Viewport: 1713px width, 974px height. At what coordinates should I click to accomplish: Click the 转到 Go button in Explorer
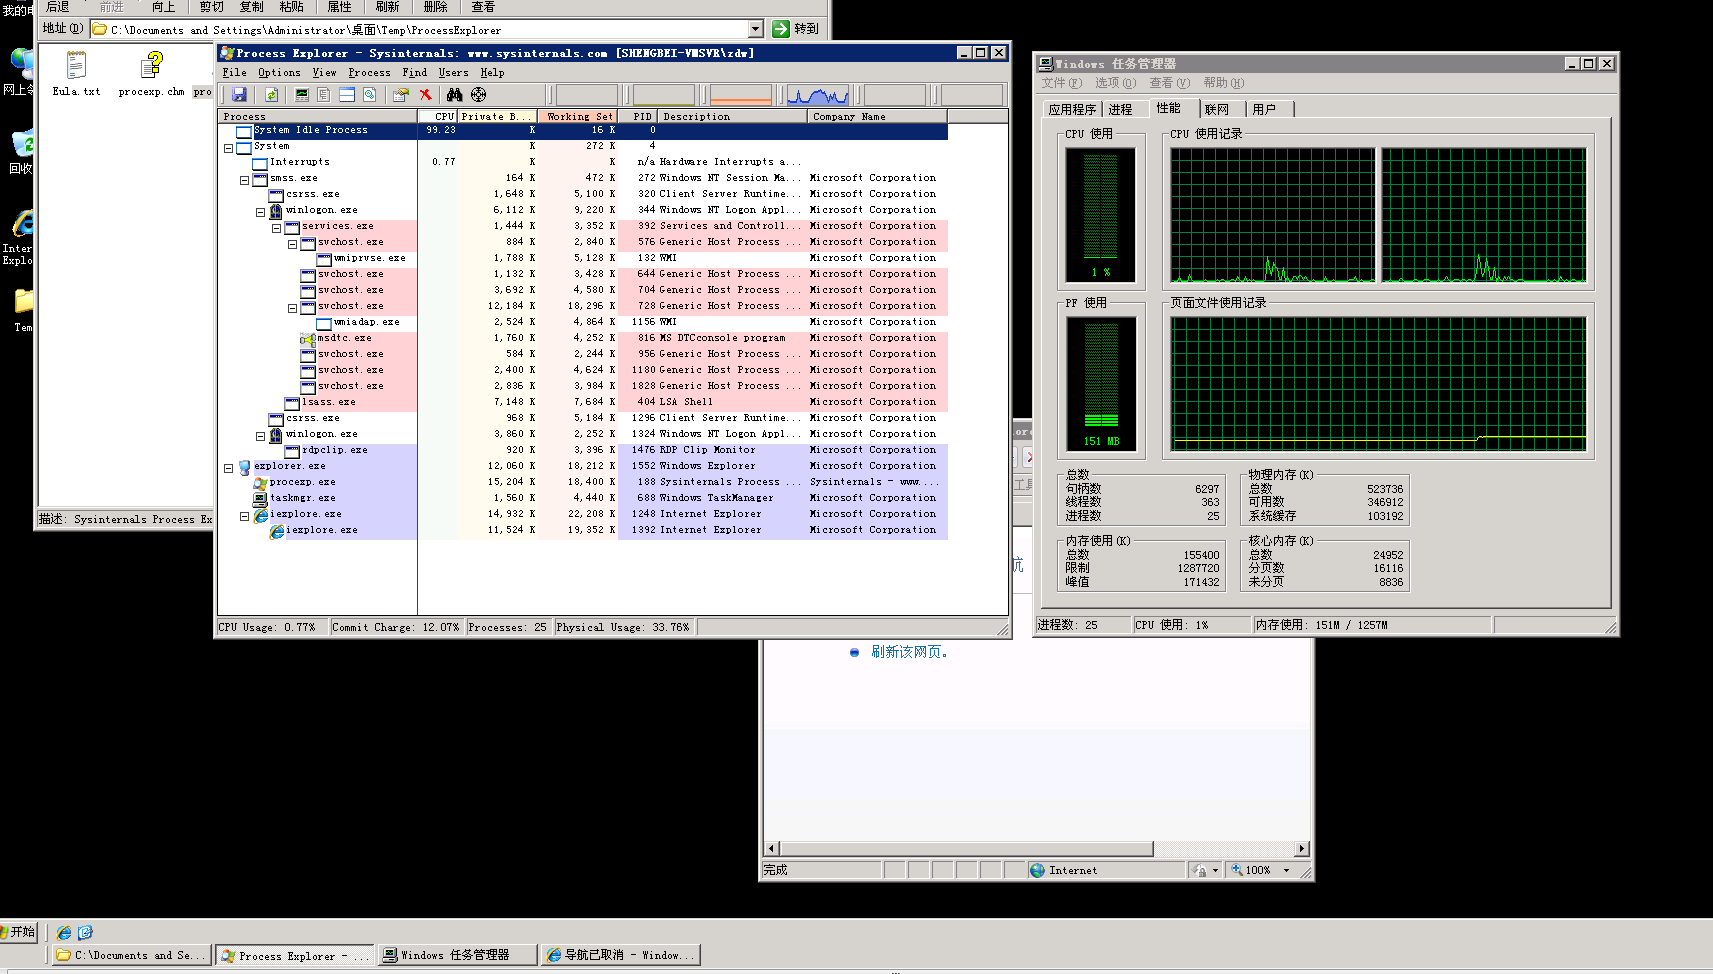pos(796,29)
